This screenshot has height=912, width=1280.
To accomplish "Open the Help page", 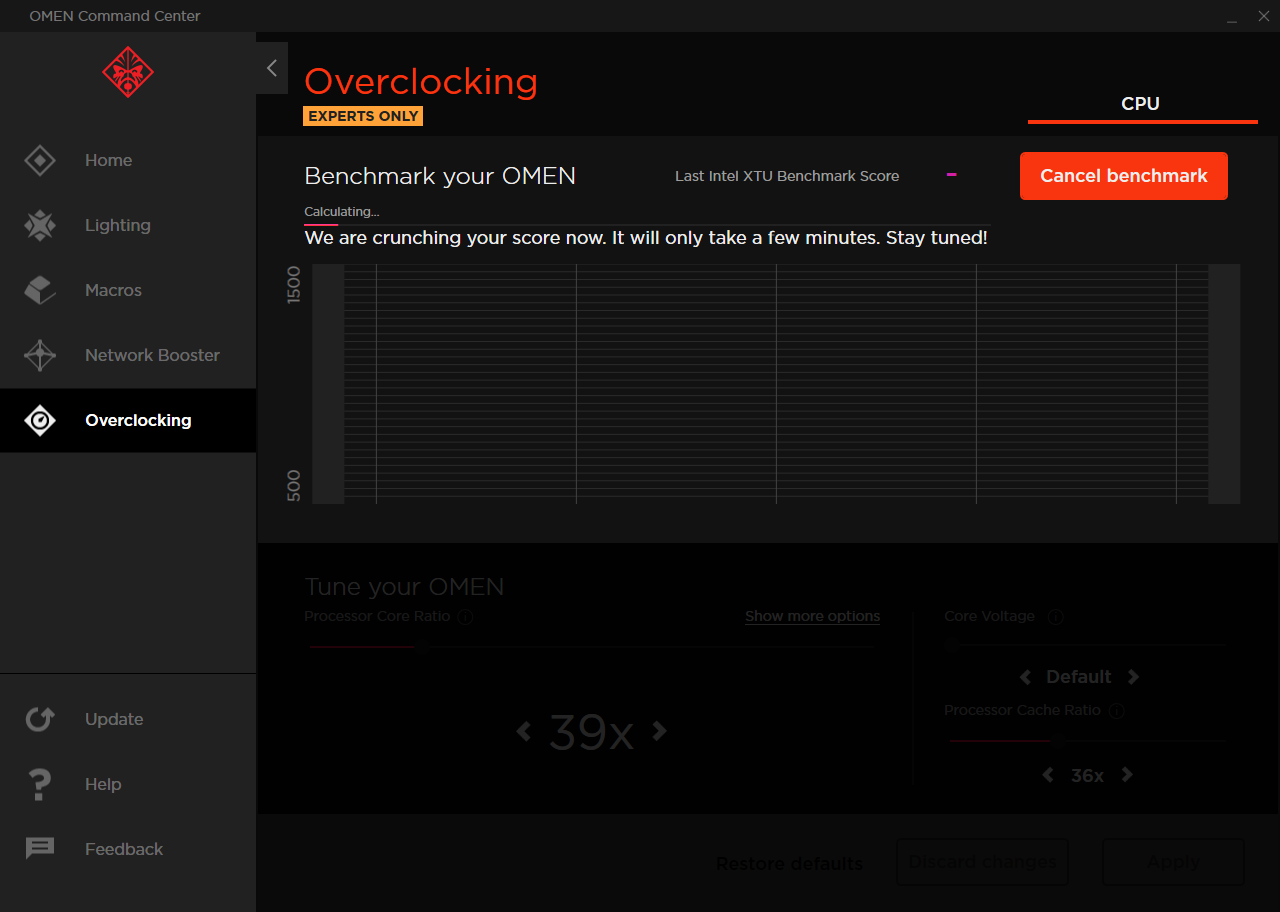I will (128, 784).
